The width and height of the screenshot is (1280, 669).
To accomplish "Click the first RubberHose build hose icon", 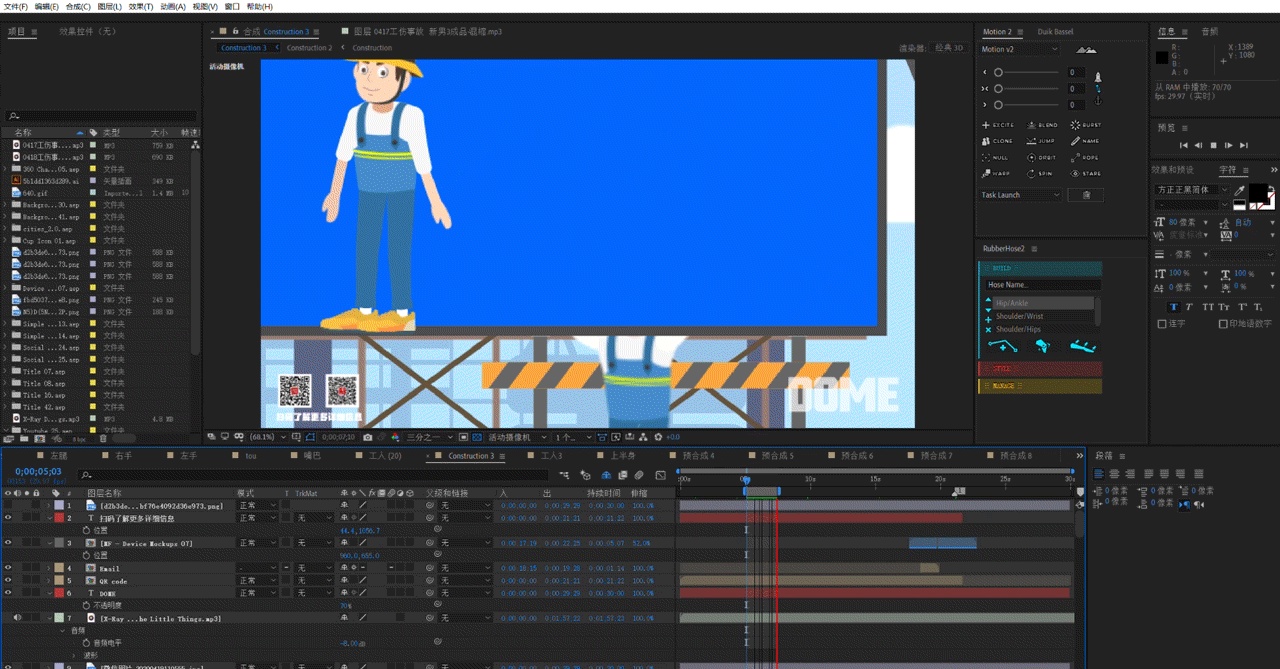I will pyautogui.click(x=1003, y=346).
